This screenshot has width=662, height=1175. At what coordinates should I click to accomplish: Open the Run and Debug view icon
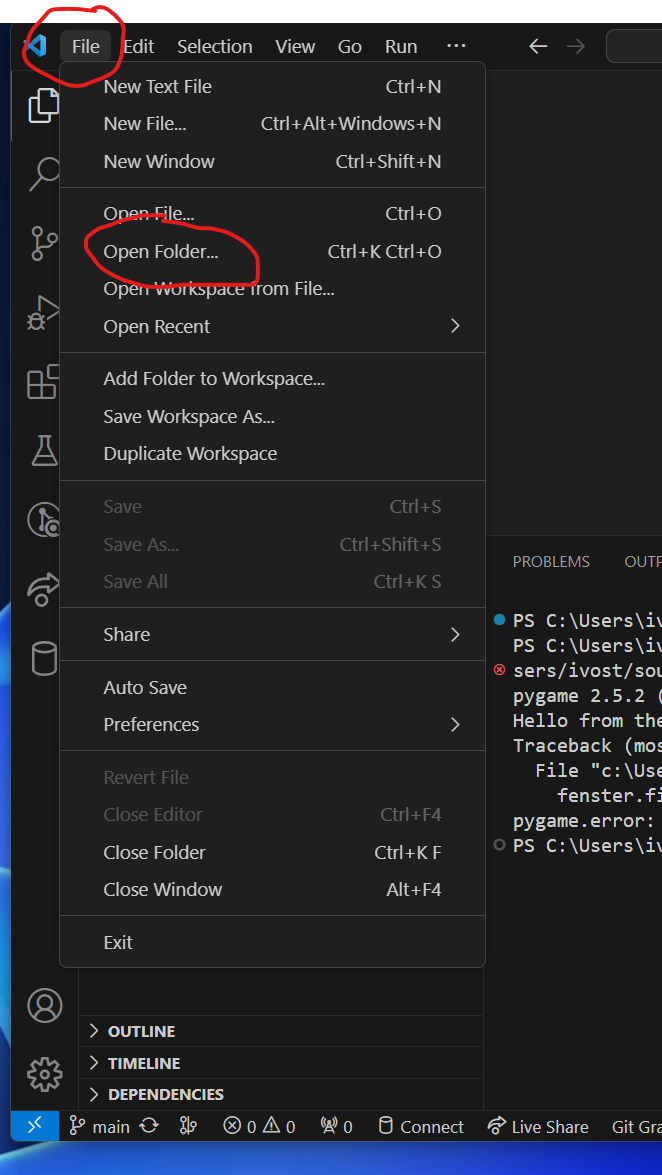pyautogui.click(x=43, y=312)
